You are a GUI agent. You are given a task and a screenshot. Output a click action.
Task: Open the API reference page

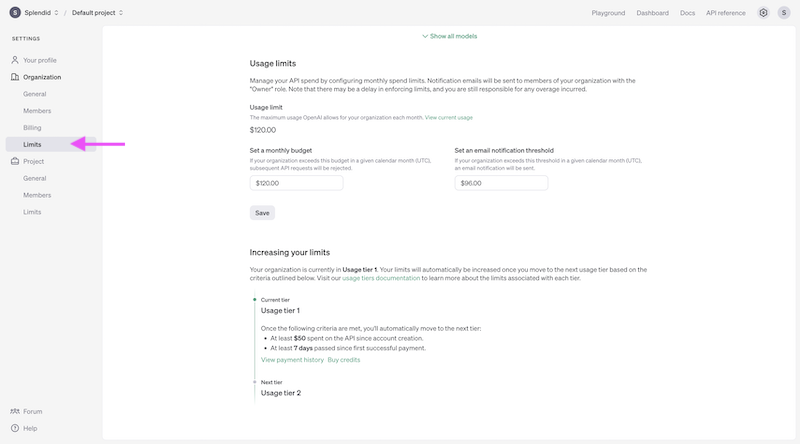[725, 13]
